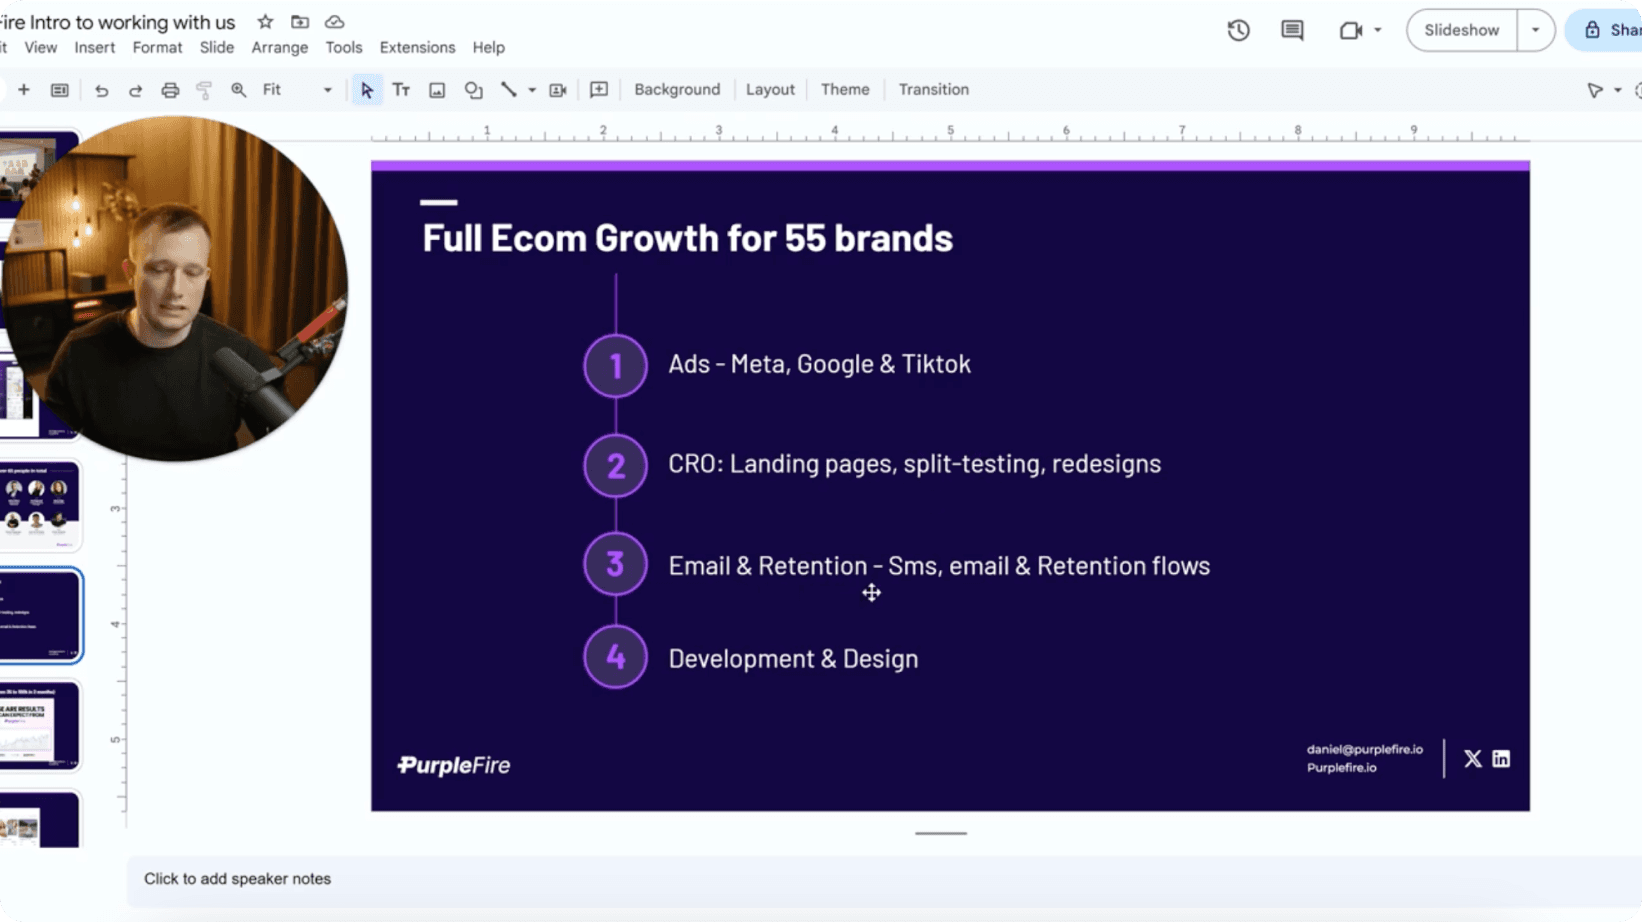The width and height of the screenshot is (1642, 922).
Task: Select the team members slide thumbnail
Action: click(x=40, y=506)
